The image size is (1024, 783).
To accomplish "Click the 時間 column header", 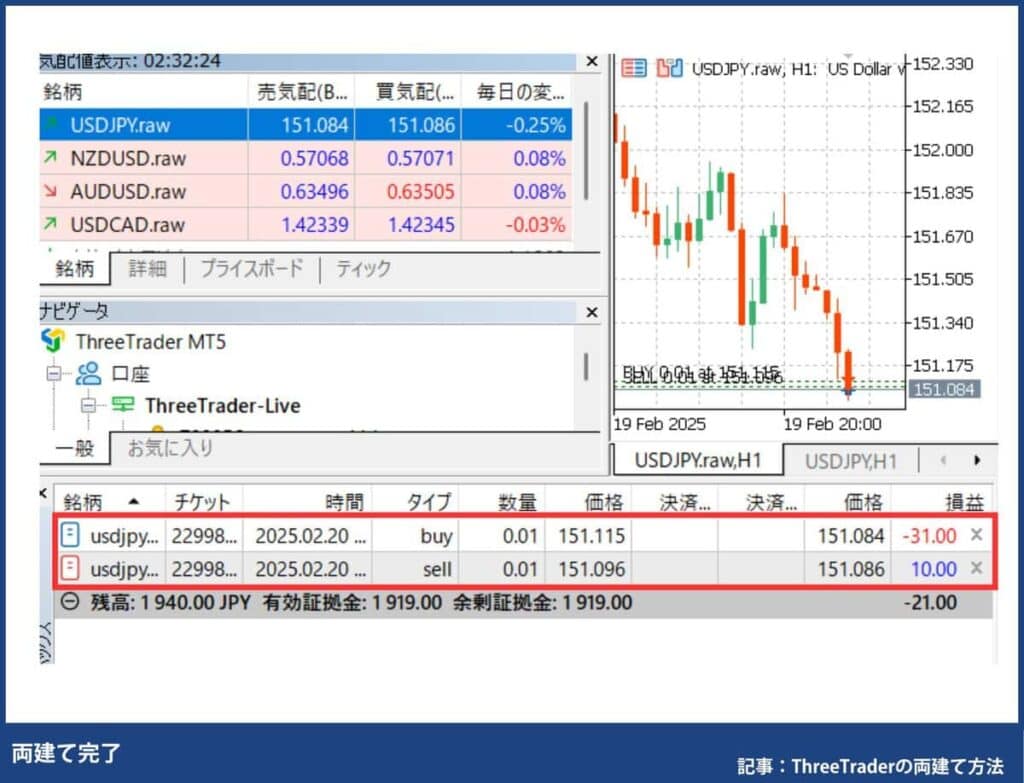I will (307, 502).
